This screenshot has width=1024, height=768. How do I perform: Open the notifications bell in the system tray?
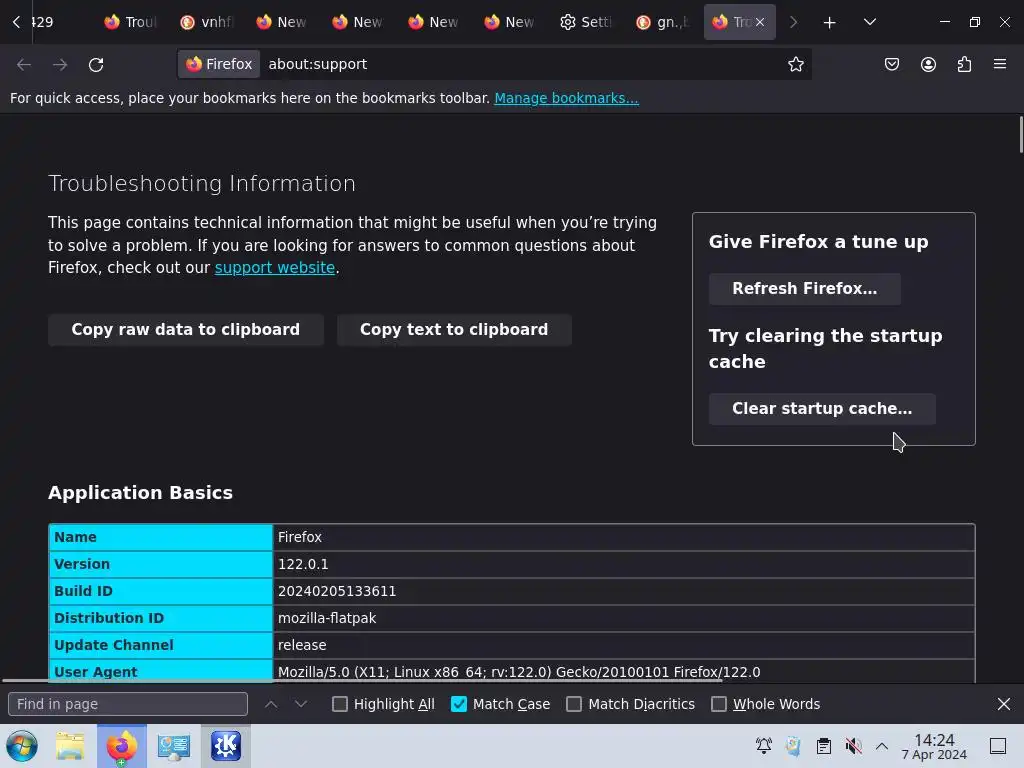click(763, 746)
